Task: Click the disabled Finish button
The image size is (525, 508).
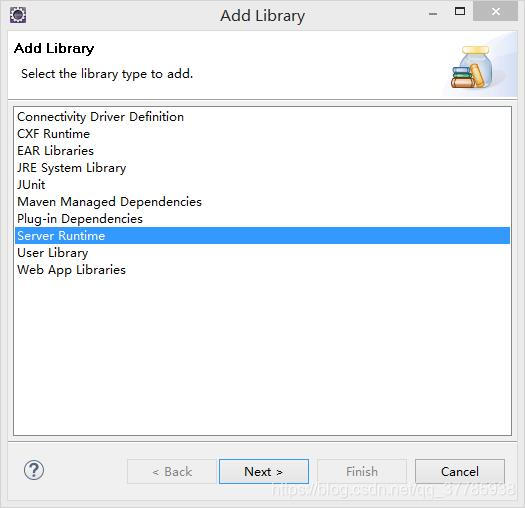Action: [x=362, y=471]
